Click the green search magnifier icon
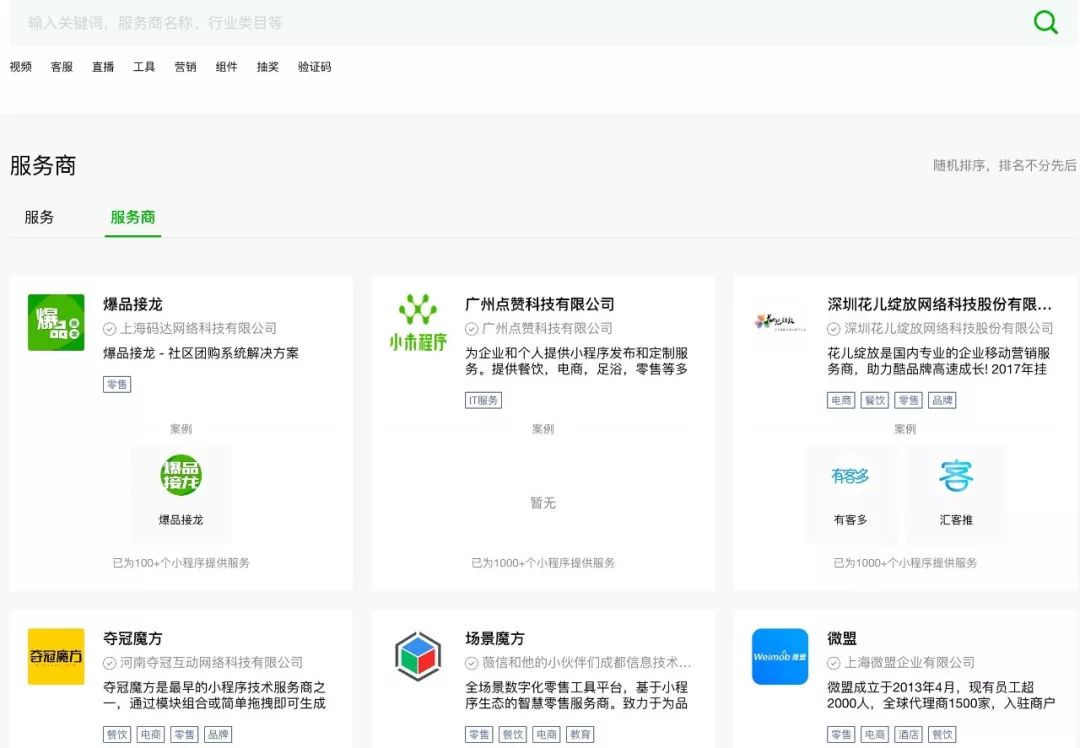The height and width of the screenshot is (748, 1080). [1045, 22]
